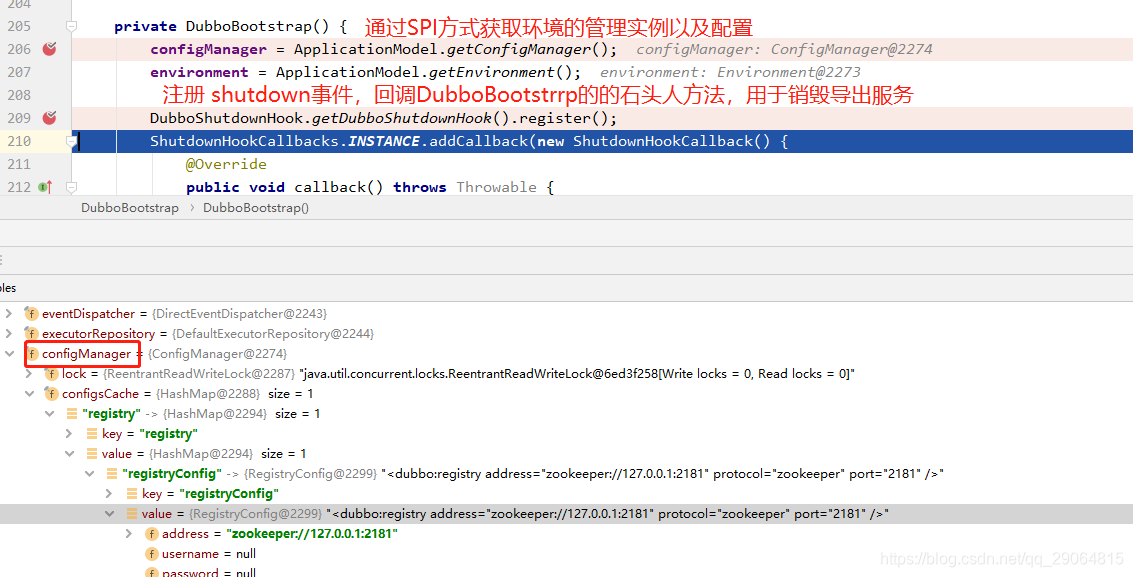Image resolution: width=1133 pixels, height=577 pixels.
Task: Click configsCache field icon
Action: tap(51, 394)
